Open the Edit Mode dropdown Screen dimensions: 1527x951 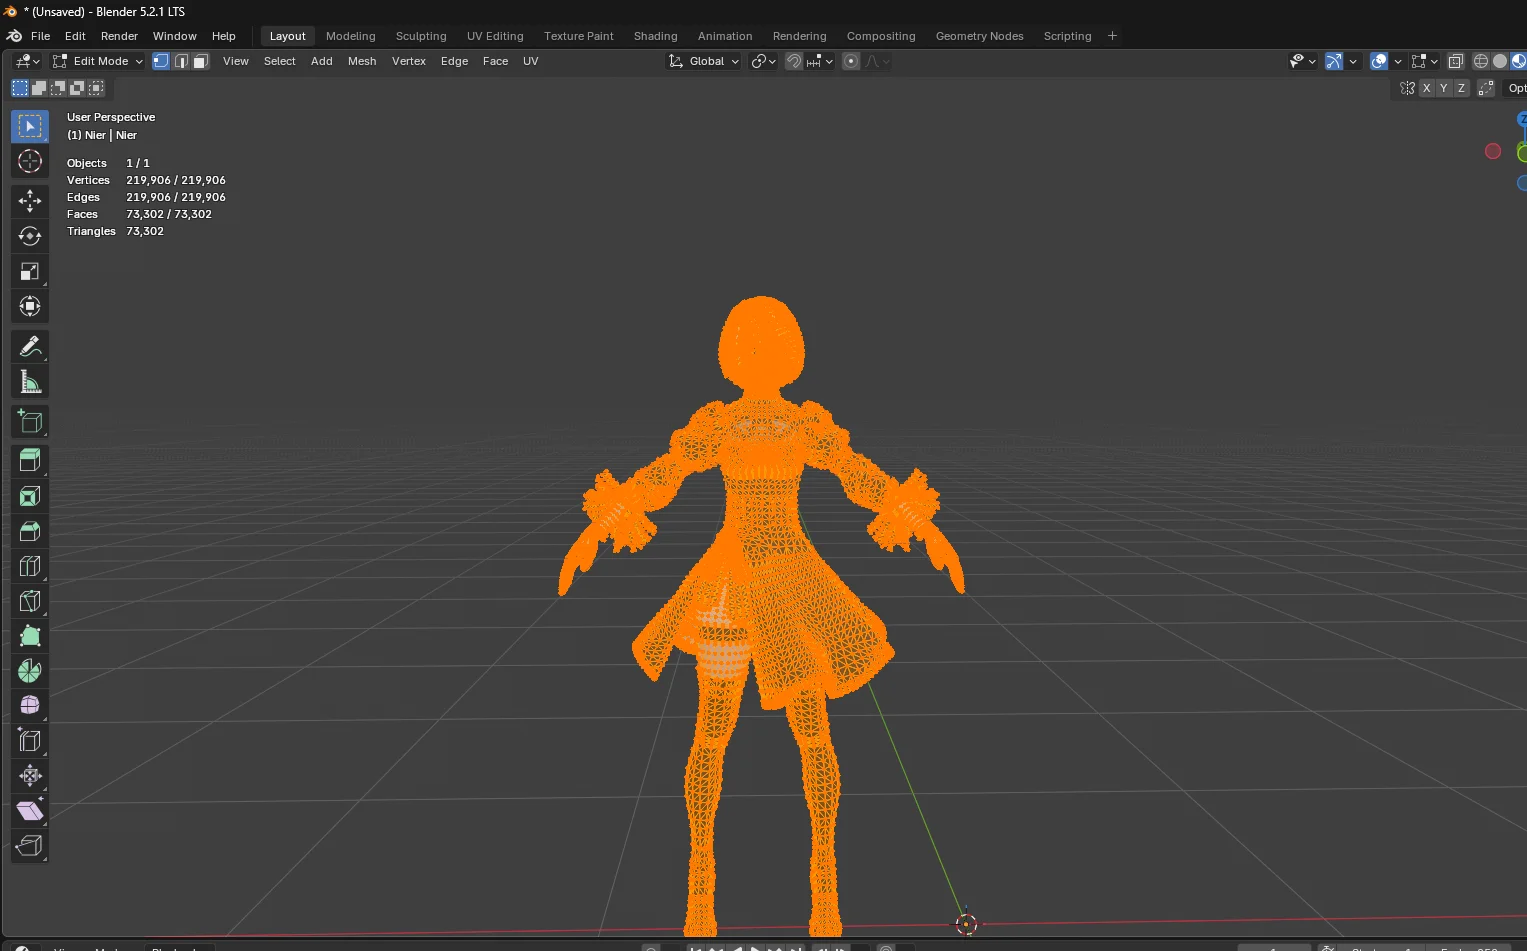98,61
